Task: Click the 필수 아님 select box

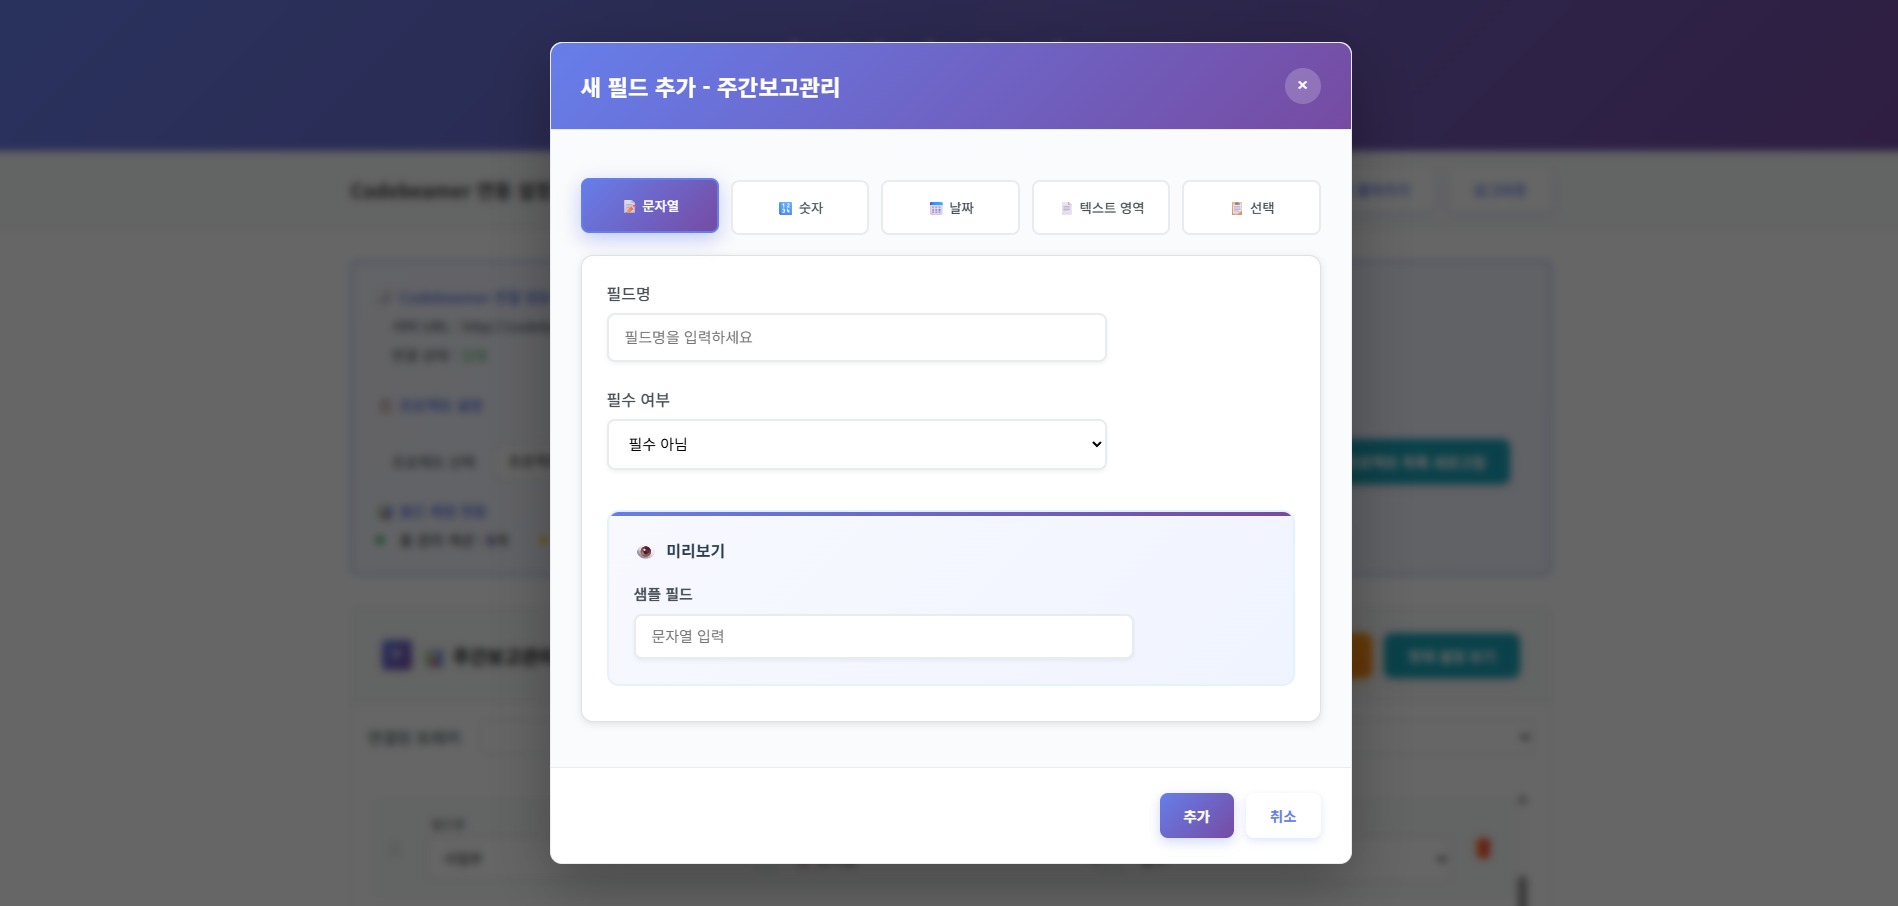Action: click(856, 443)
